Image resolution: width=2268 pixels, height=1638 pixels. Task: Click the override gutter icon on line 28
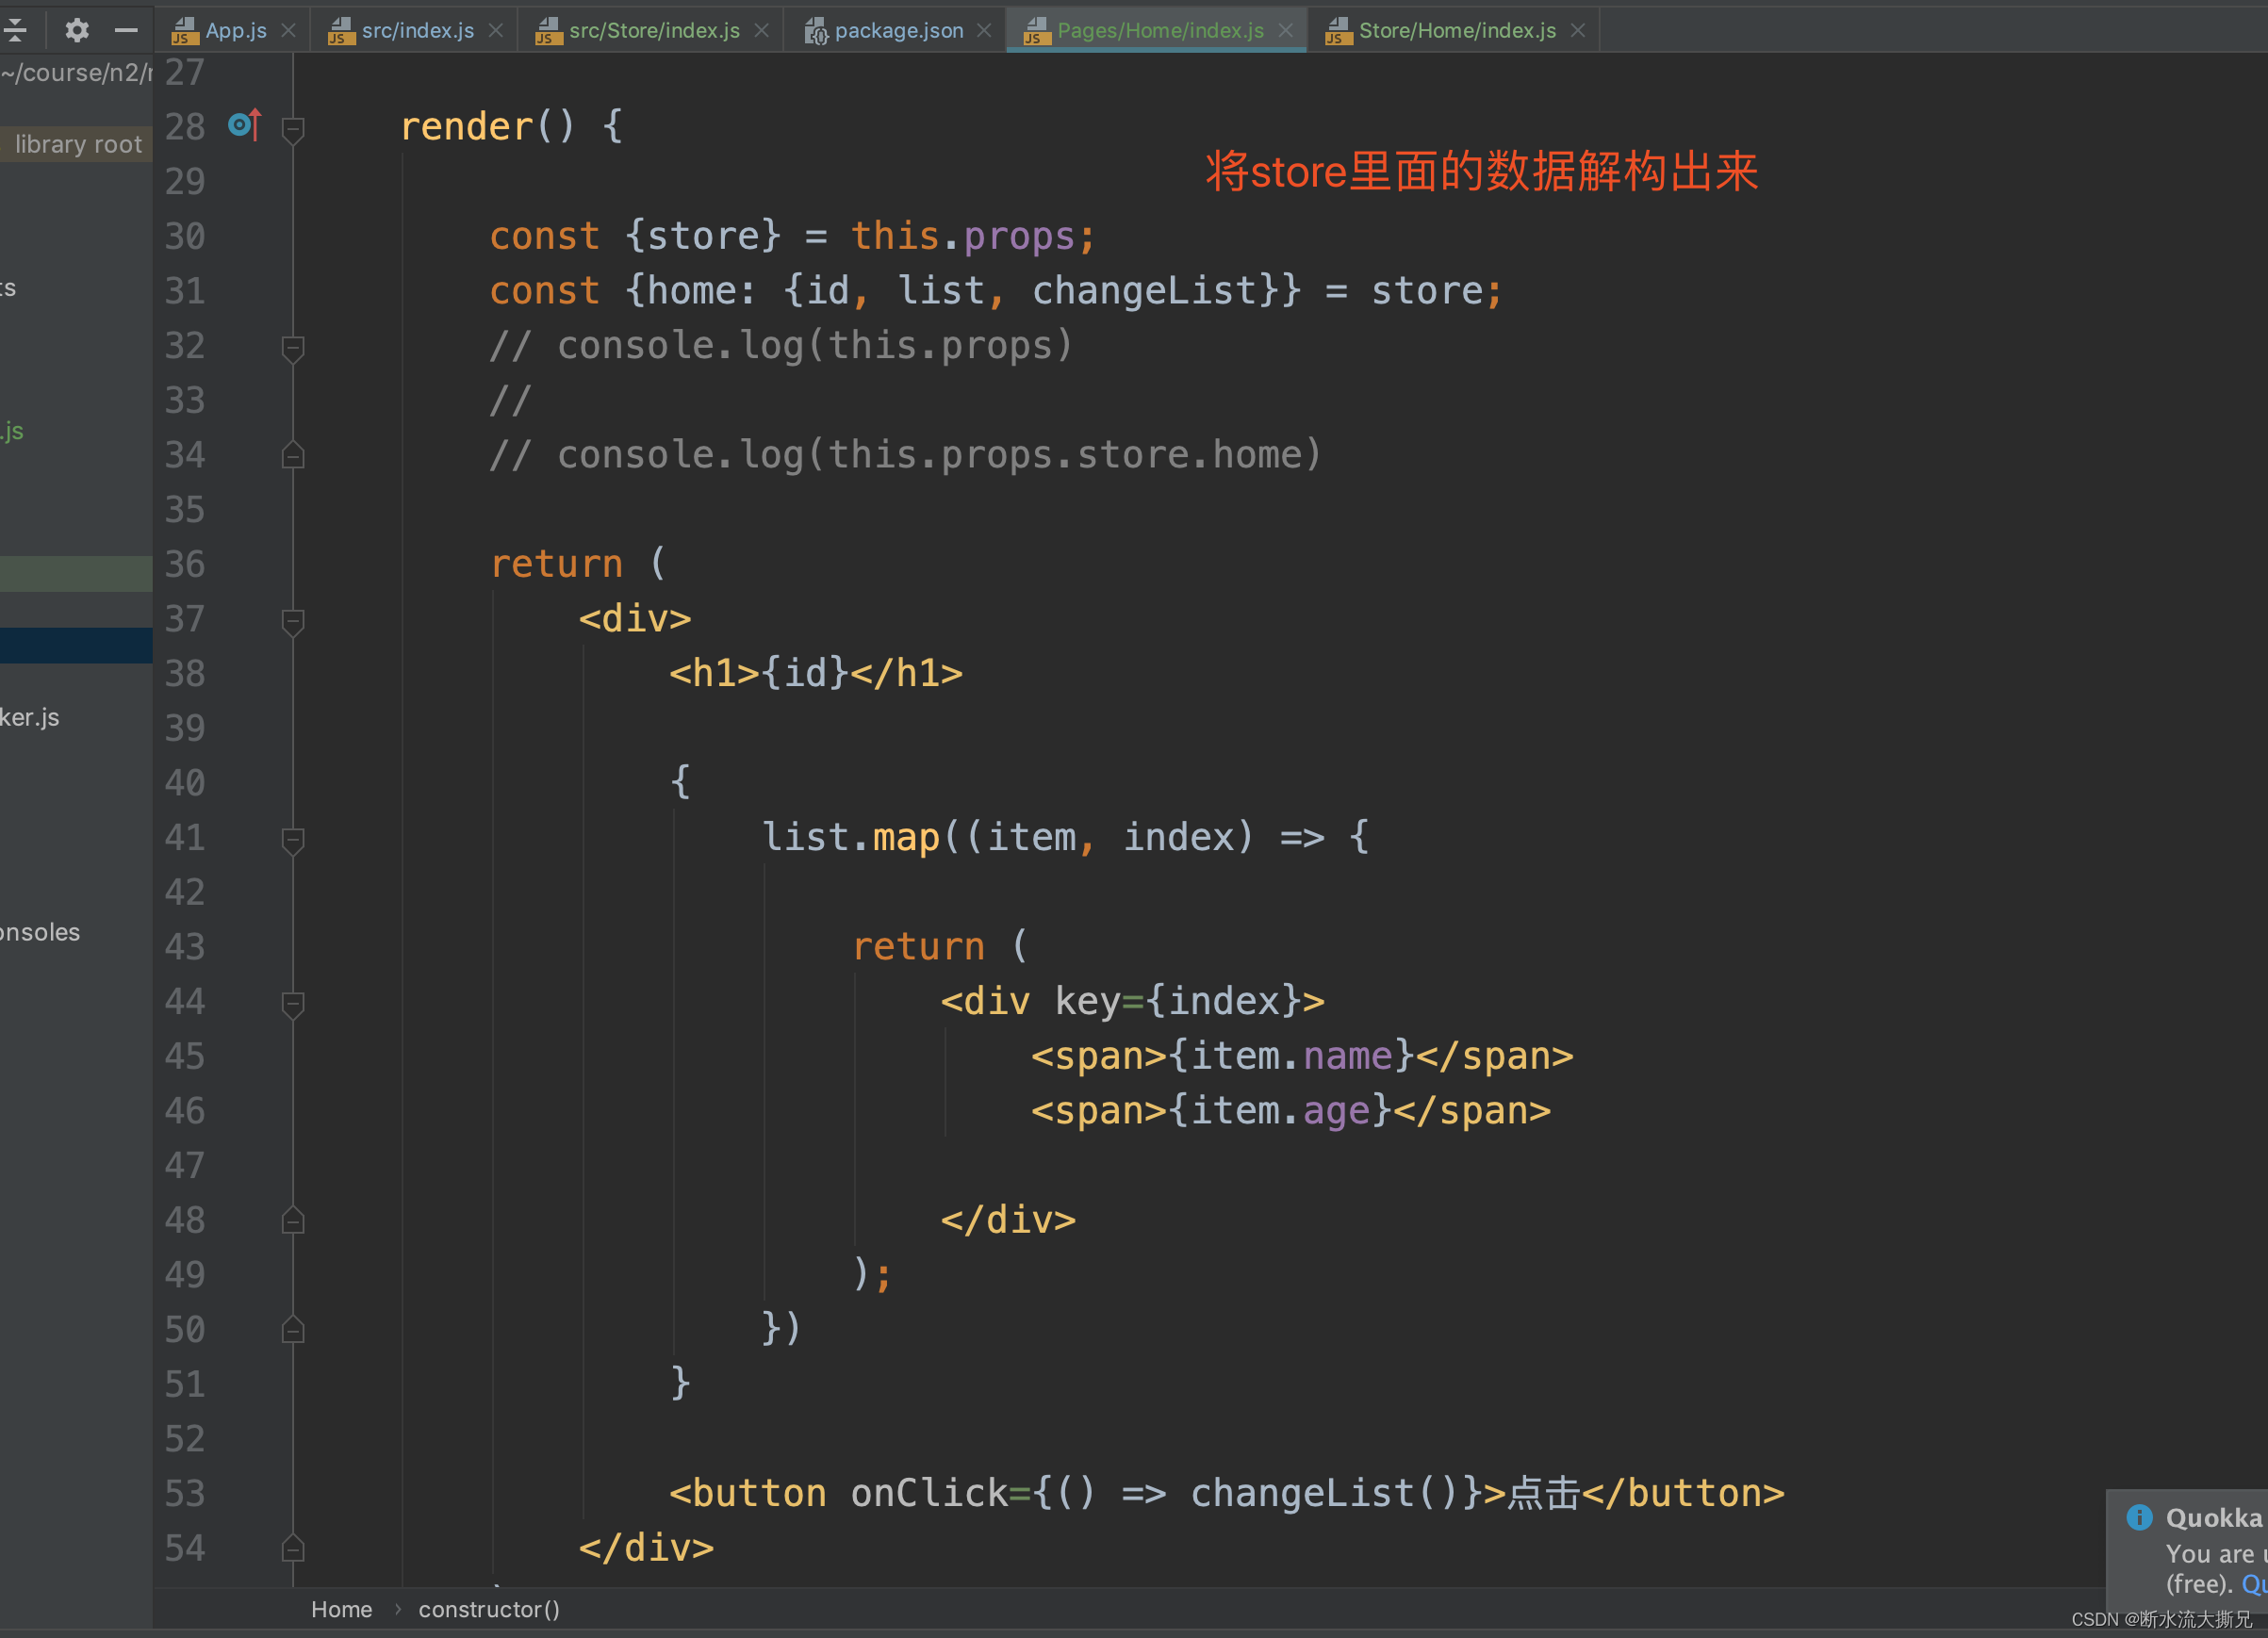245,125
